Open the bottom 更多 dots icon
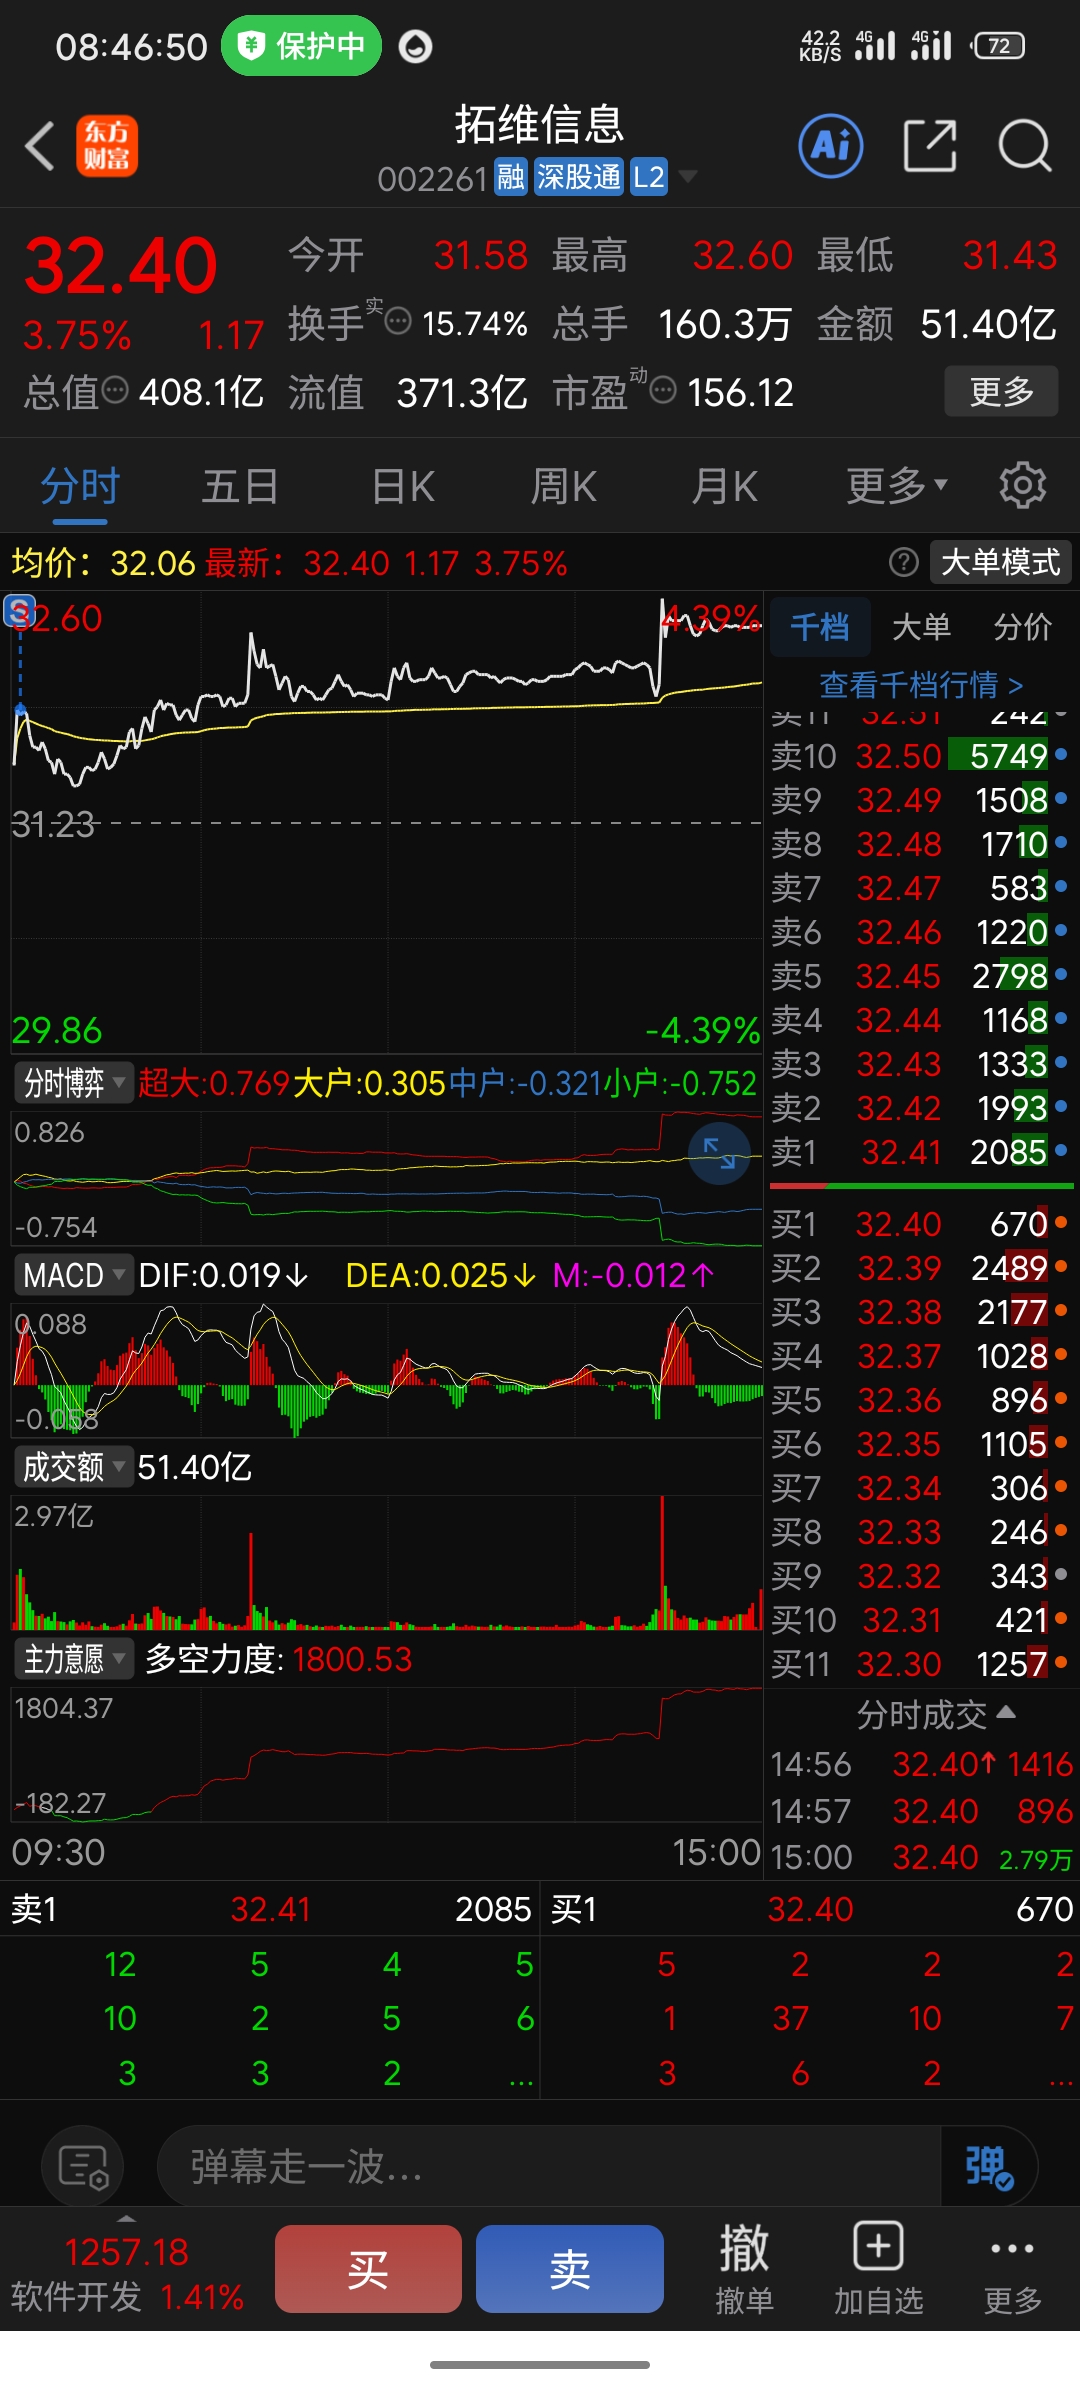1080x2400 pixels. (1012, 2267)
